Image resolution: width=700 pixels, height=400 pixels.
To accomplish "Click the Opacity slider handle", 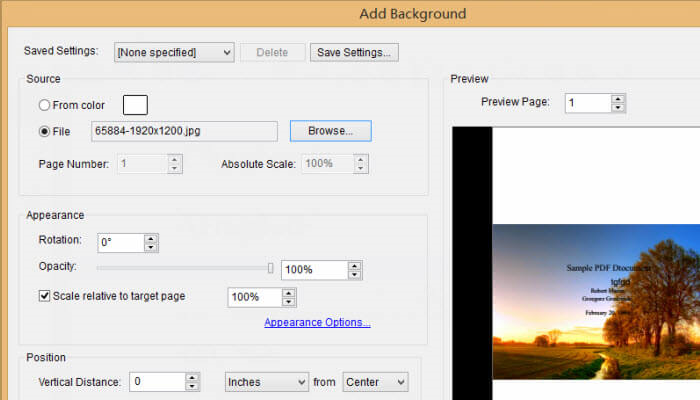I will pyautogui.click(x=270, y=268).
